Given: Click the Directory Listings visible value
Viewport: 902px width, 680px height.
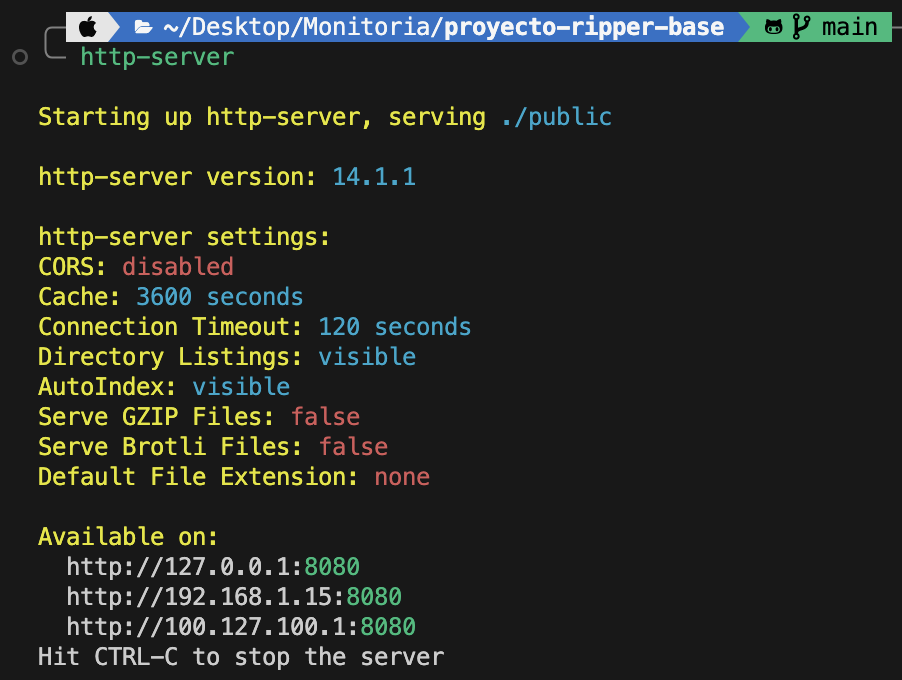Looking at the screenshot, I should 367,357.
